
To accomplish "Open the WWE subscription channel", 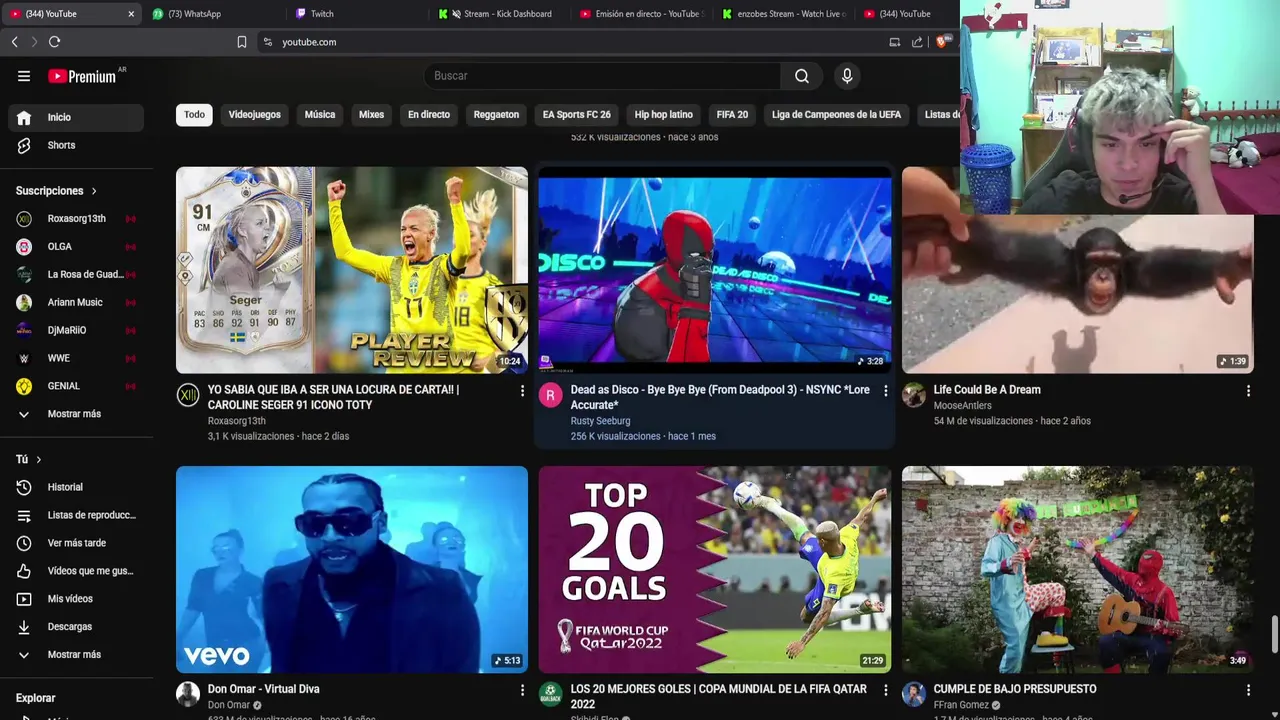I will (x=76, y=358).
